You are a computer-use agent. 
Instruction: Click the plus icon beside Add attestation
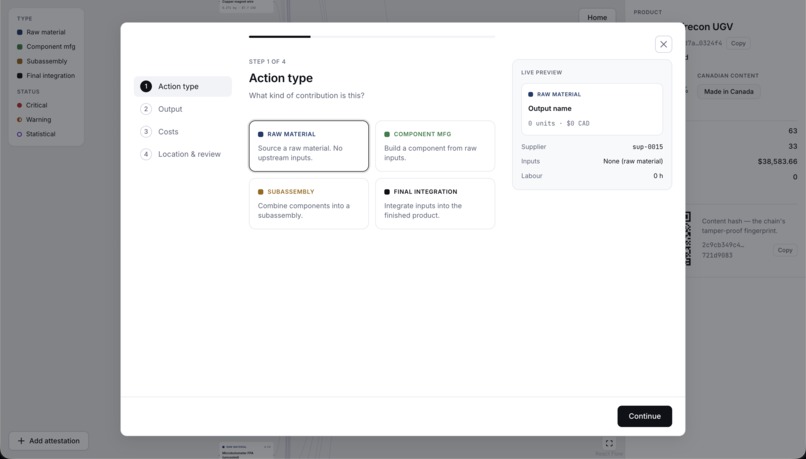21,441
